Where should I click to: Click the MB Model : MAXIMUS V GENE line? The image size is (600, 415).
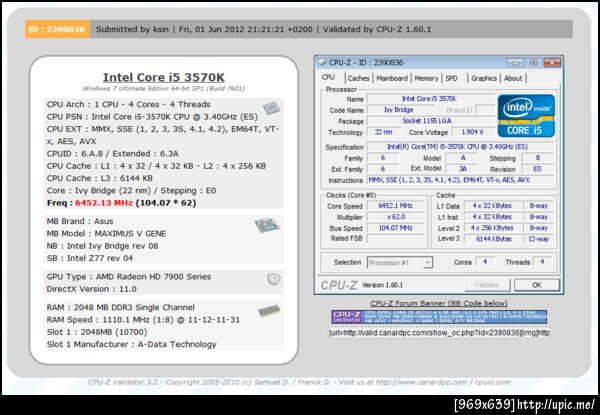(x=106, y=234)
